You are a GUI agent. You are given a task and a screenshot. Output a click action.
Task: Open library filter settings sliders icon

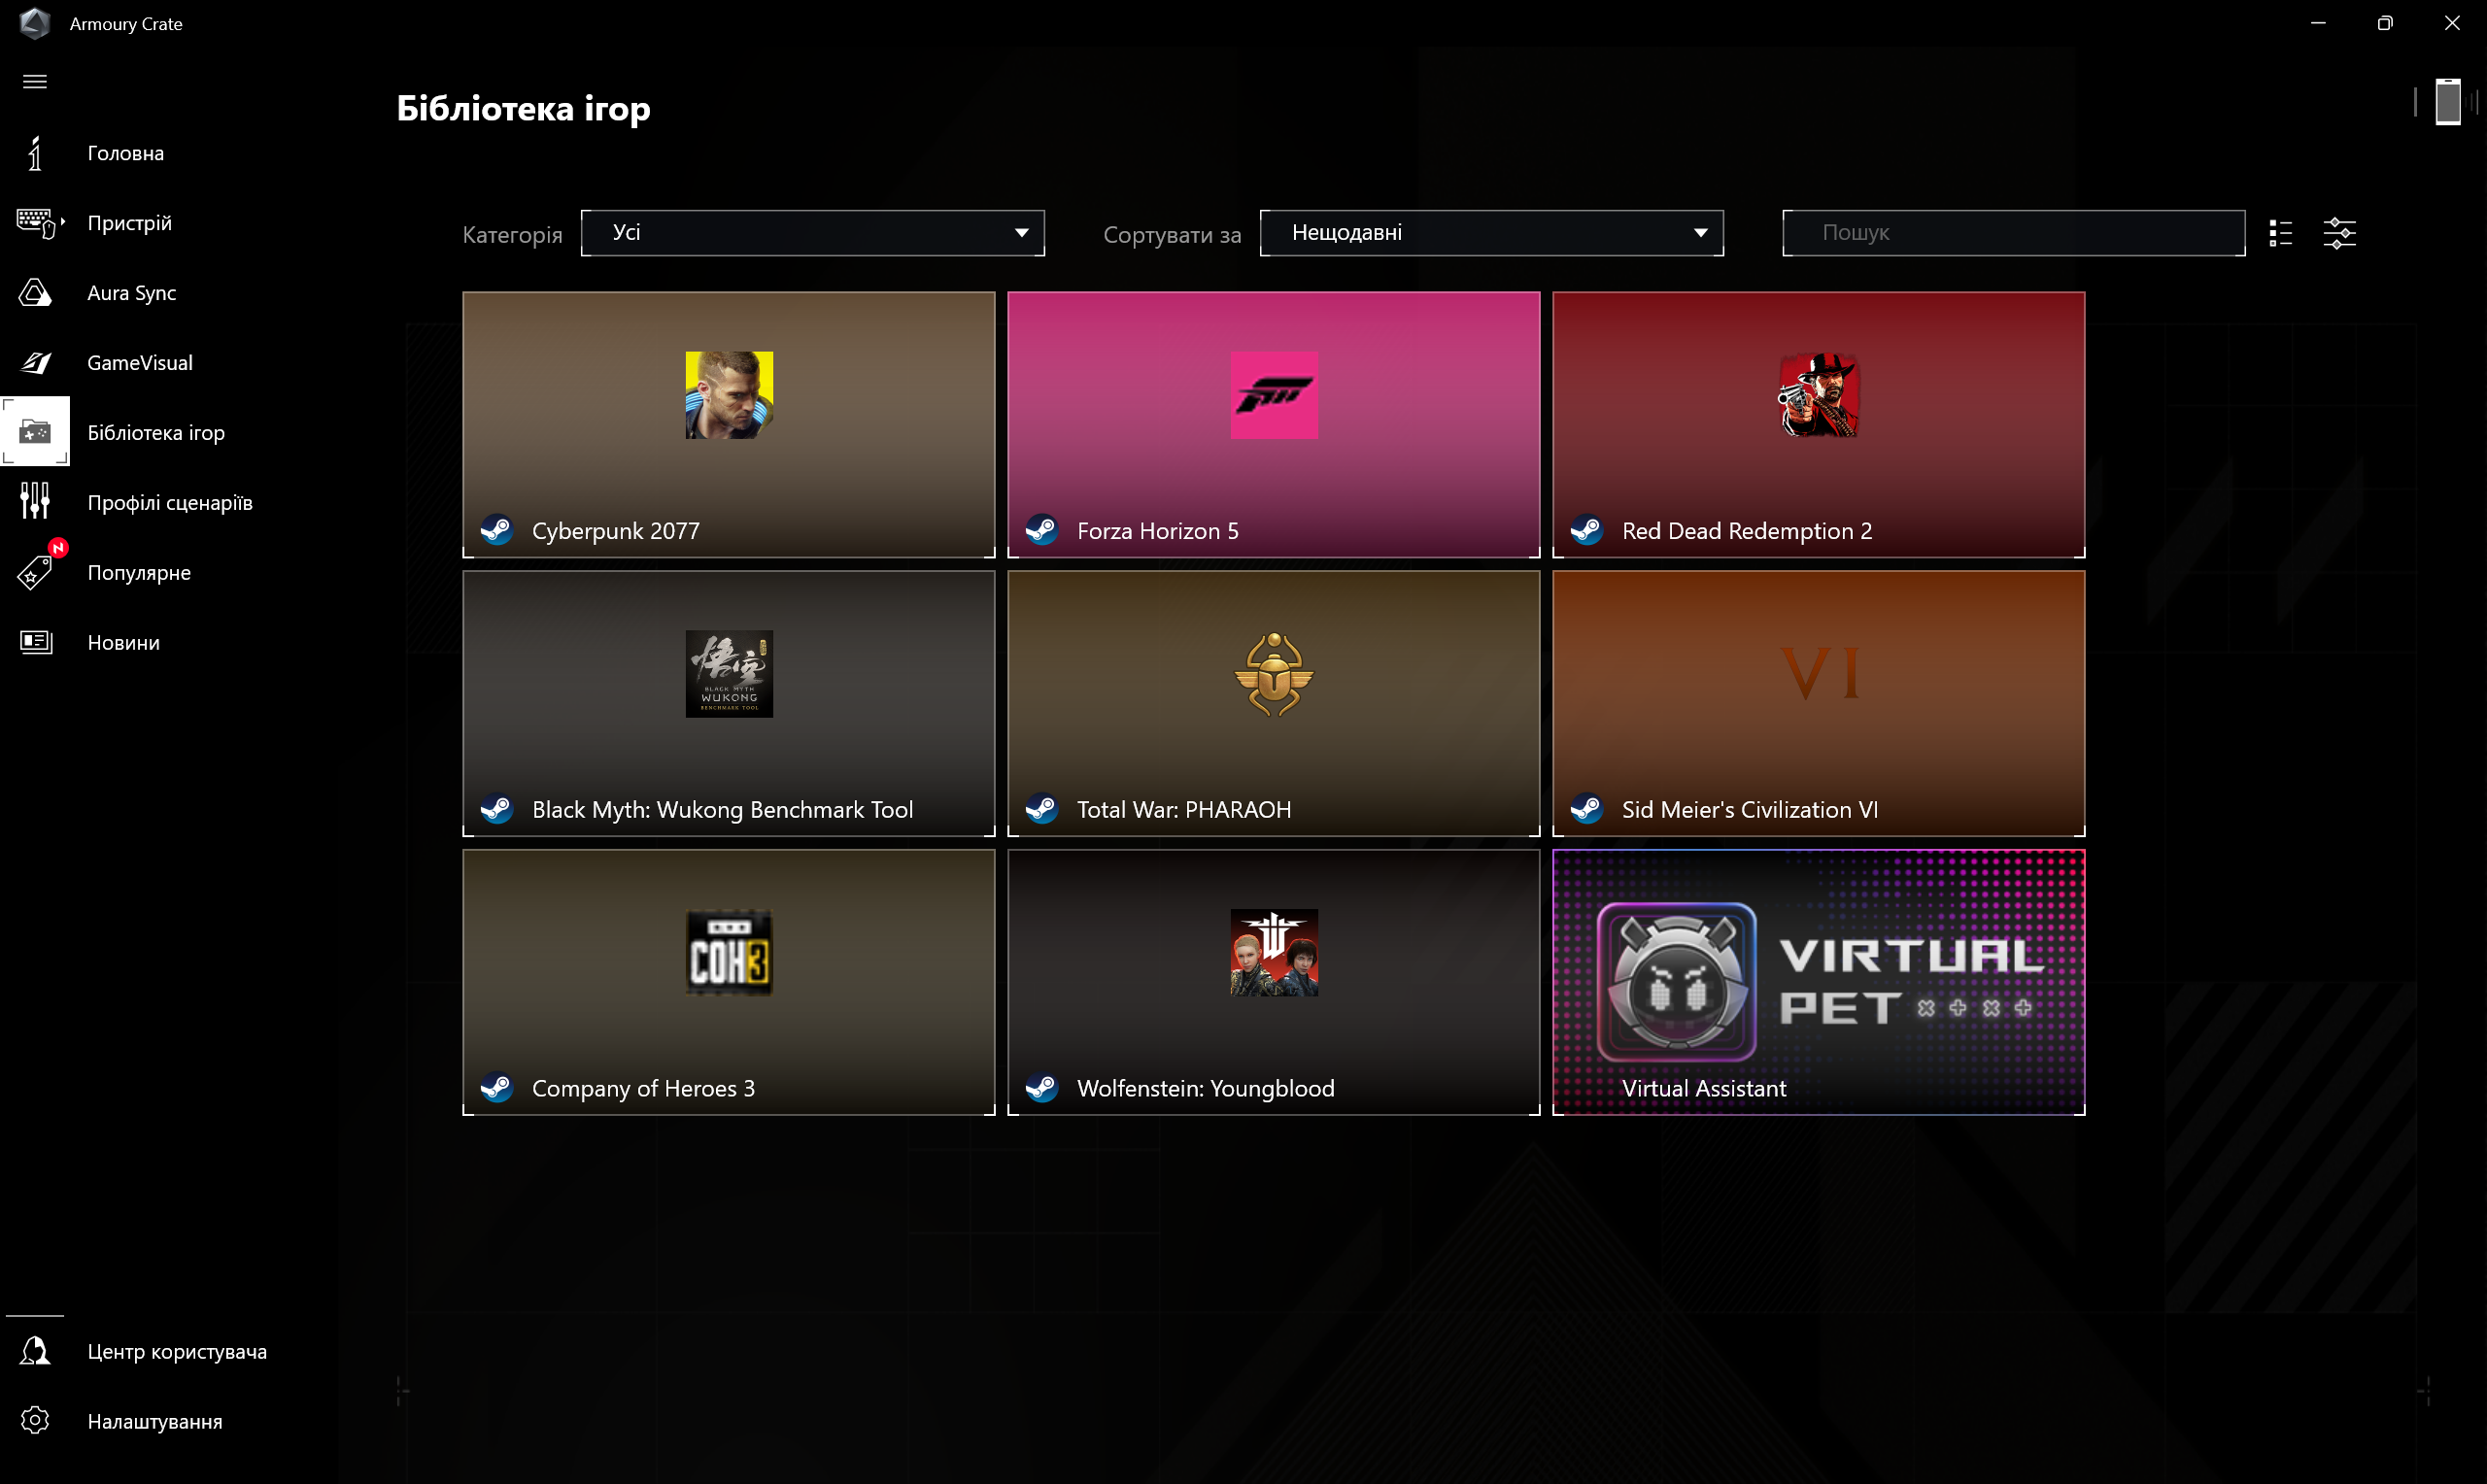pyautogui.click(x=2339, y=234)
